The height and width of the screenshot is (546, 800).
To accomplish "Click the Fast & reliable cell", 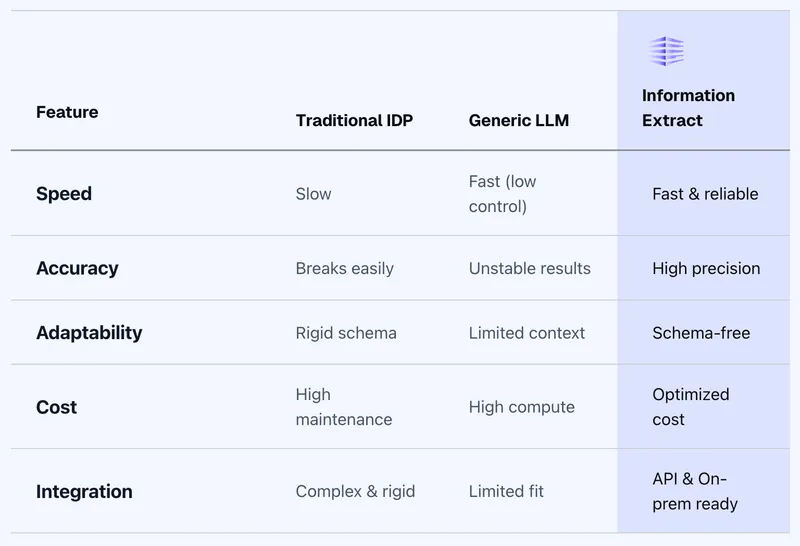I will (x=705, y=194).
